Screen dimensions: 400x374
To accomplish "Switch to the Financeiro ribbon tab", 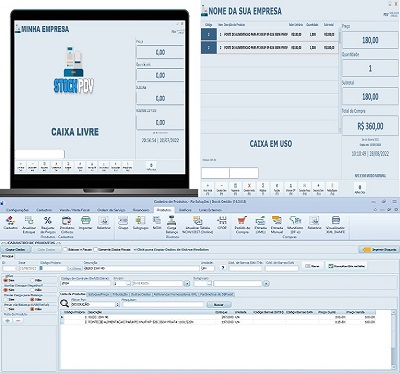I will (141, 210).
